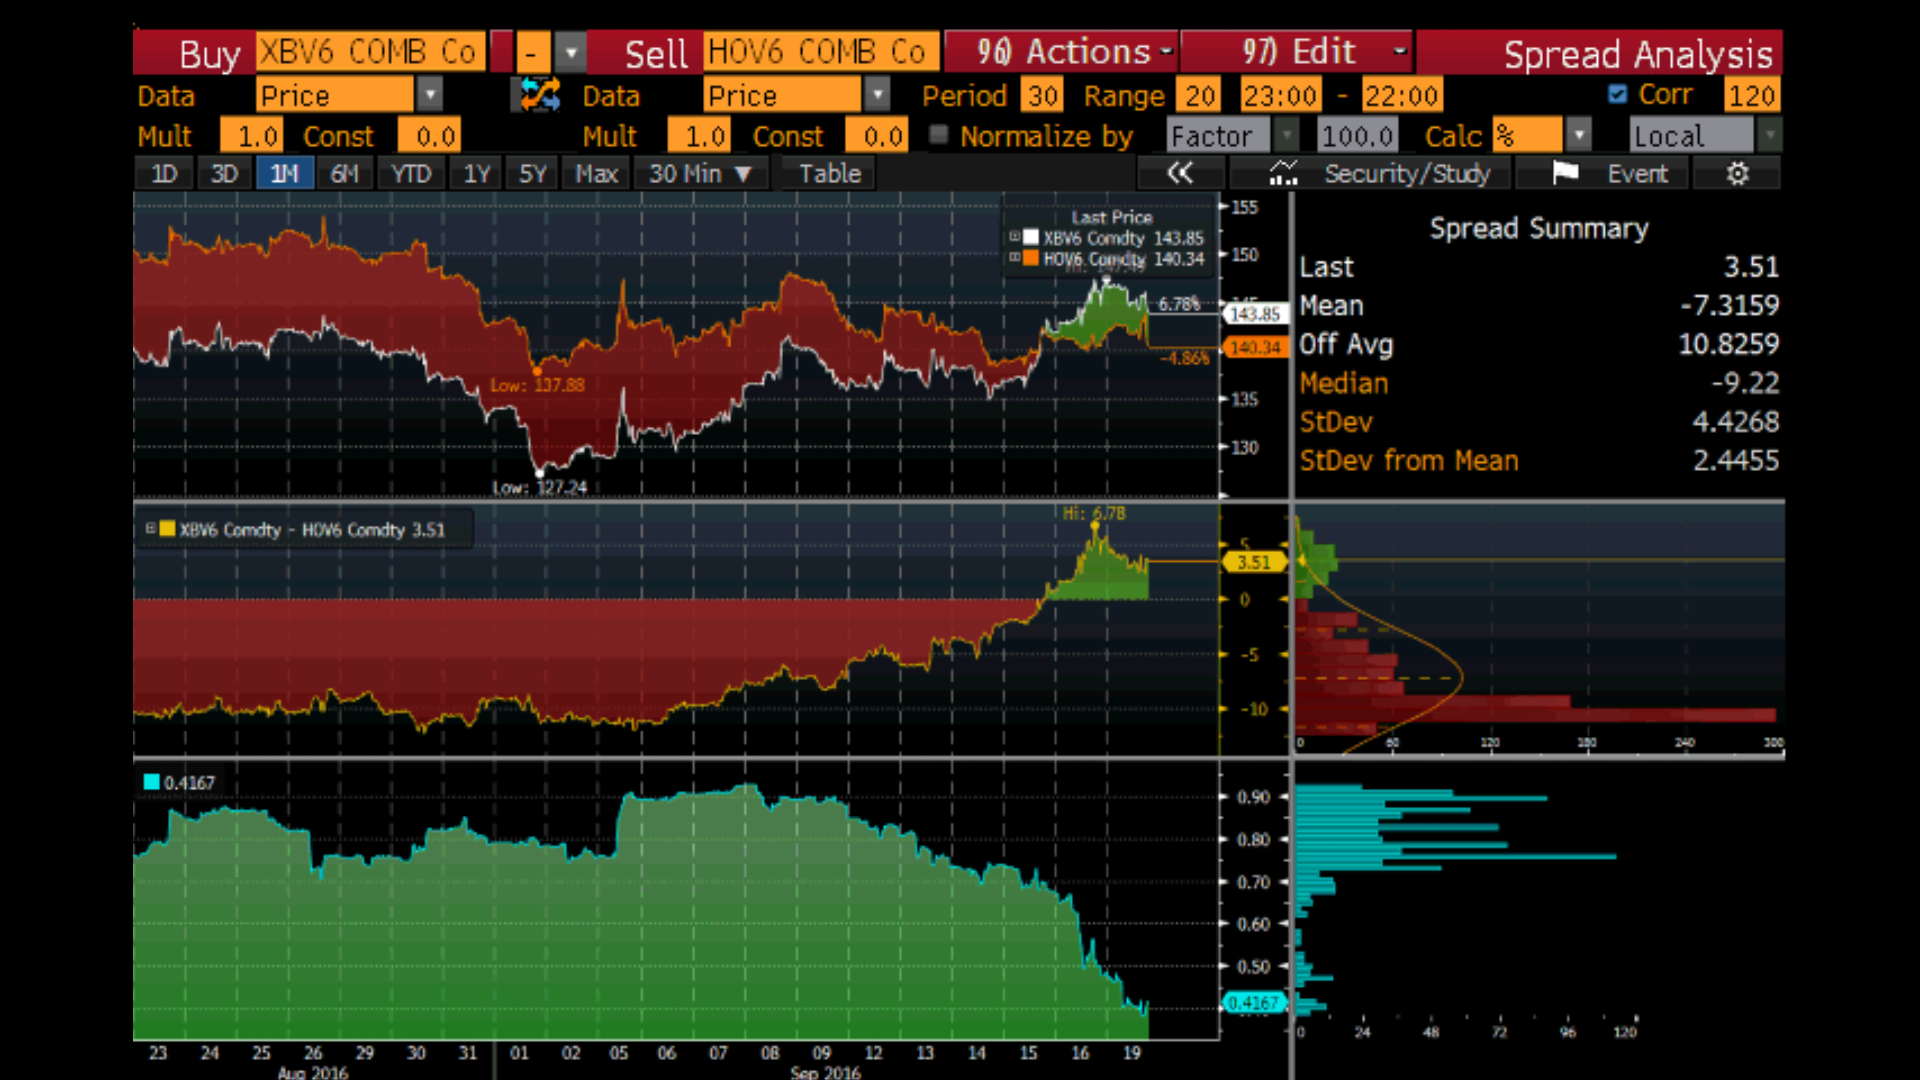The width and height of the screenshot is (1920, 1080).
Task: Click the Mean value -7.3159
Action: coord(1729,305)
